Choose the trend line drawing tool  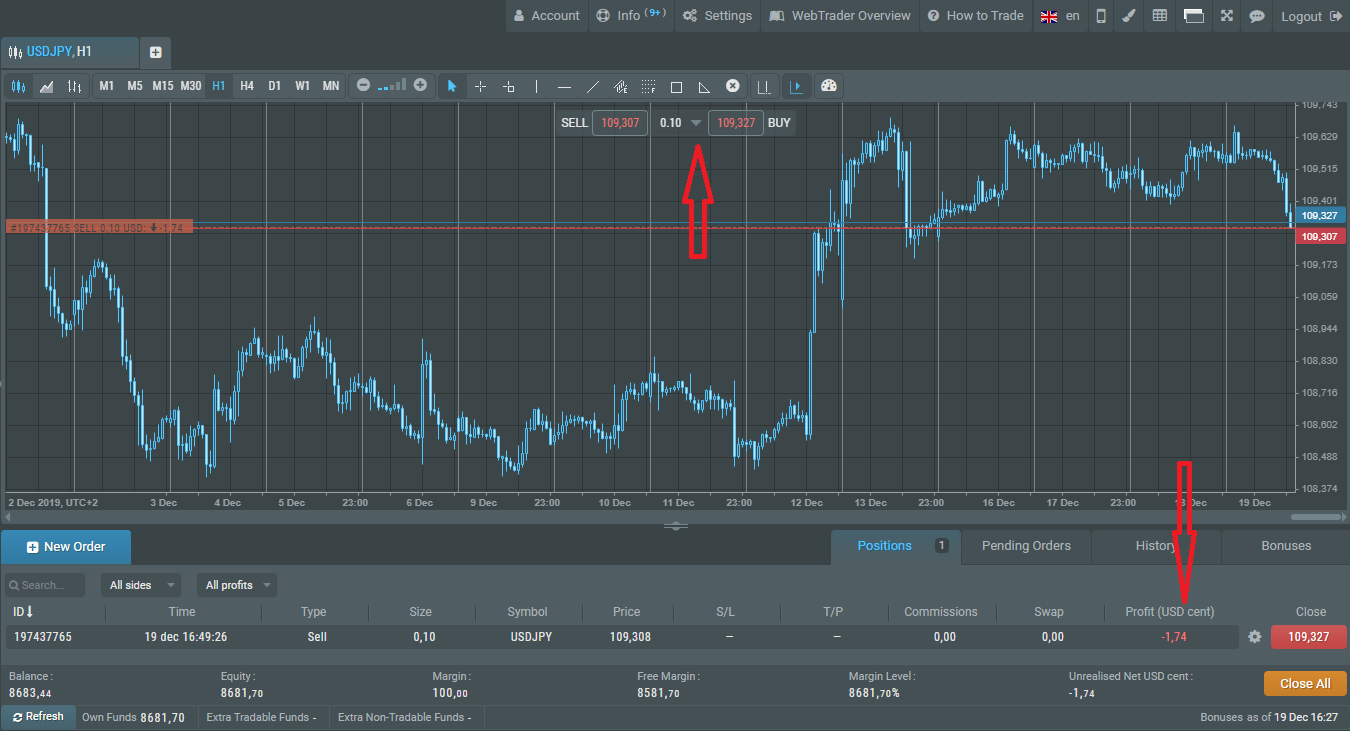pos(592,86)
